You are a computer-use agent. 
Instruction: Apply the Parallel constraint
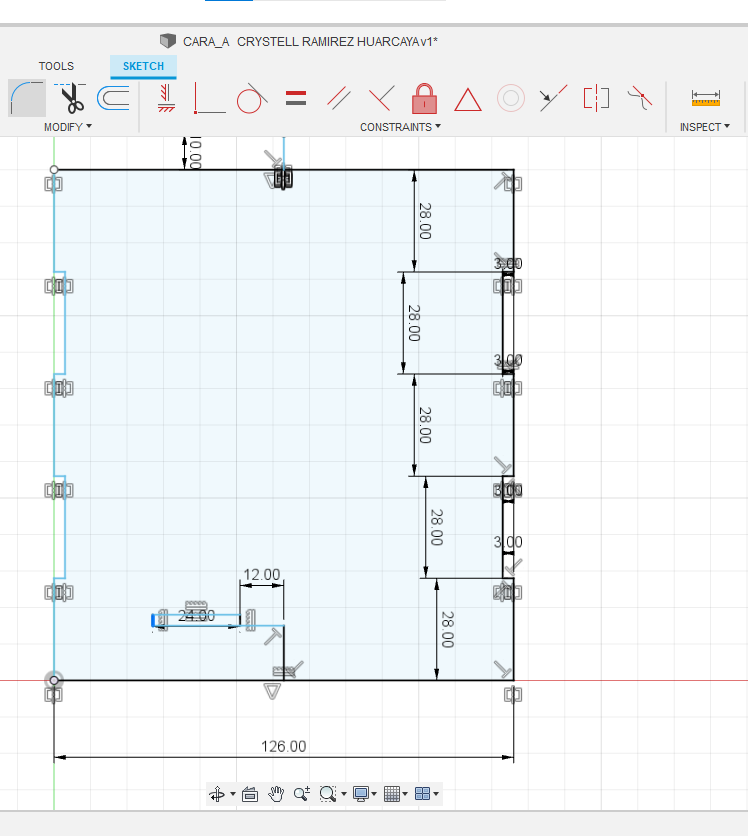tap(339, 99)
